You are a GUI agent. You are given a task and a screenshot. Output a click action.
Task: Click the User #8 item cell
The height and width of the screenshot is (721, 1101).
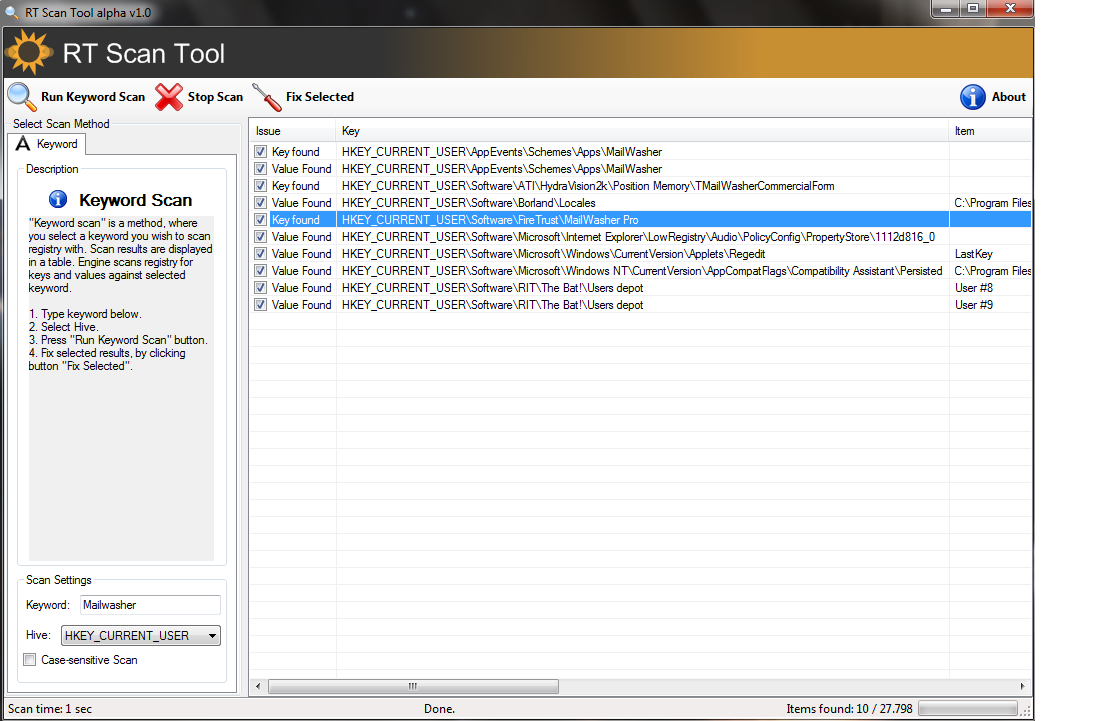coord(973,288)
